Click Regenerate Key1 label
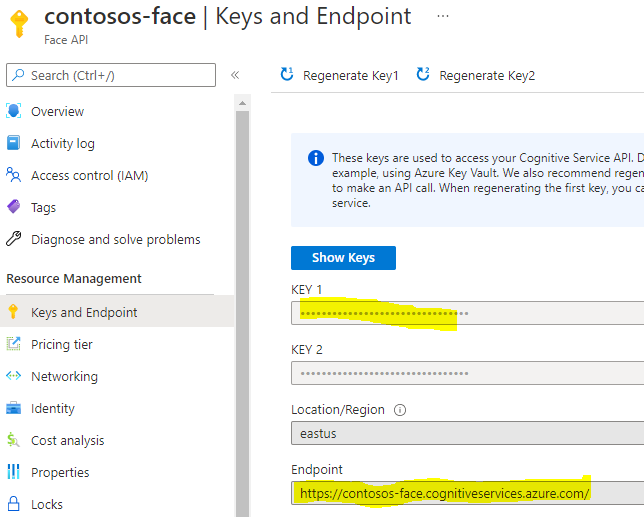The height and width of the screenshot is (517, 644). [351, 76]
